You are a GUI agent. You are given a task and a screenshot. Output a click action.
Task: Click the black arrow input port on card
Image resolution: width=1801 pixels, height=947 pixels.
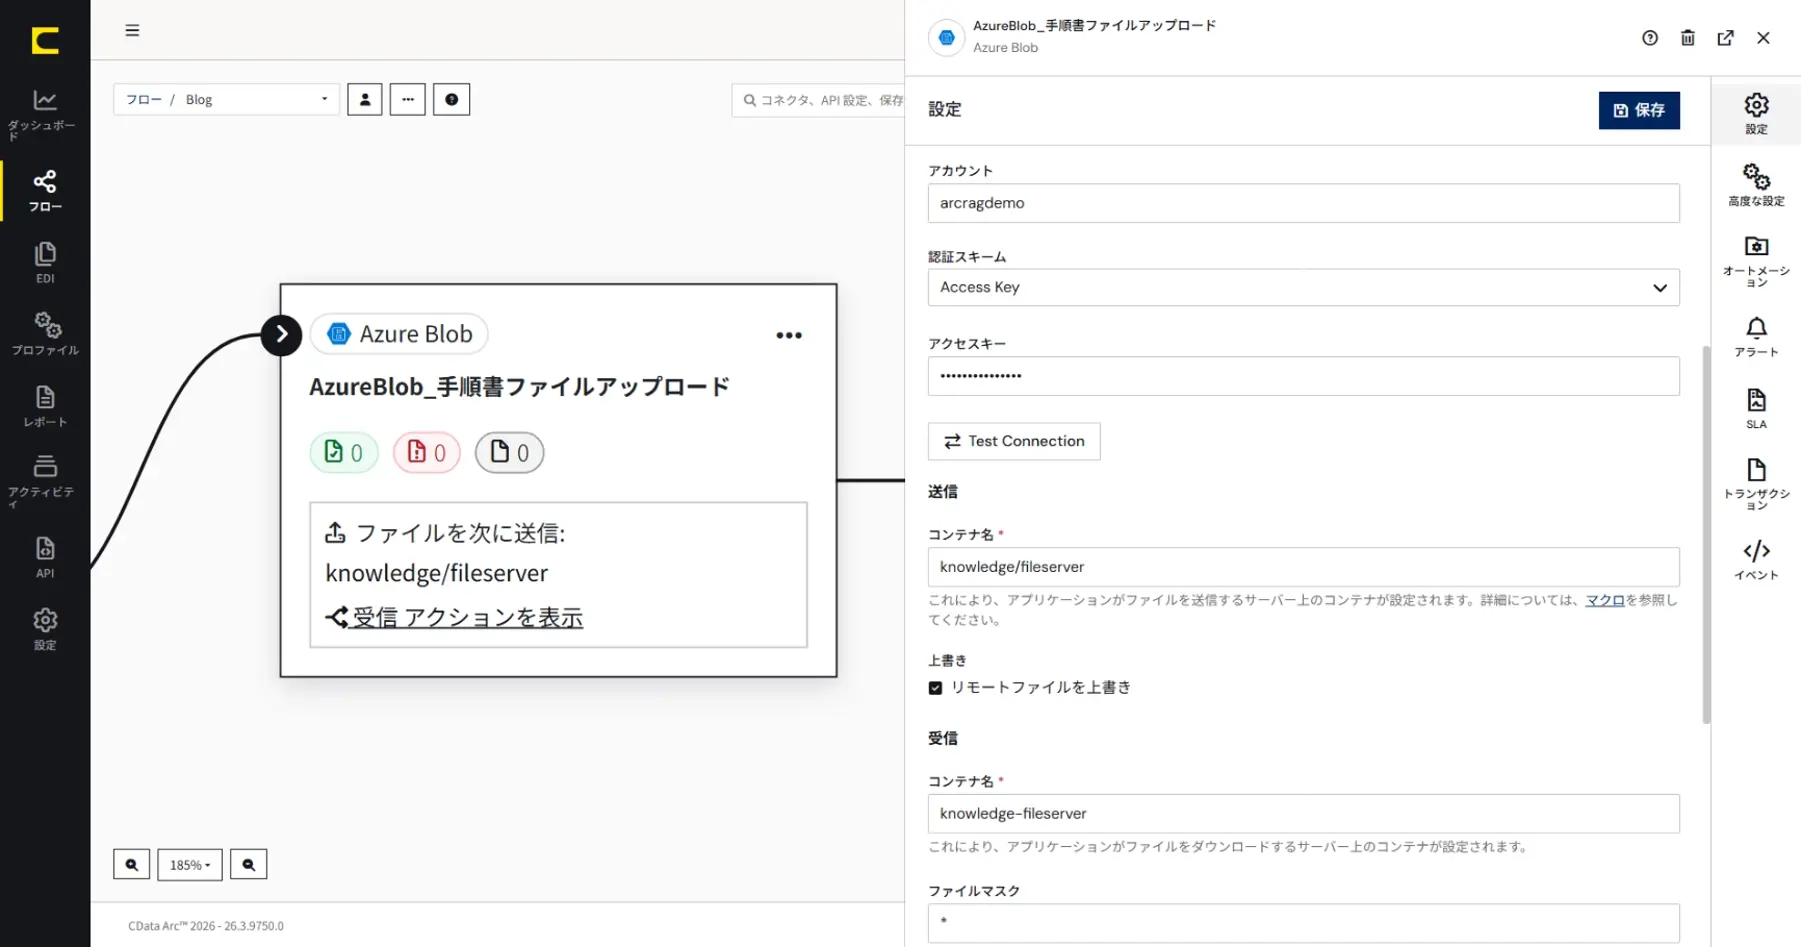(281, 334)
